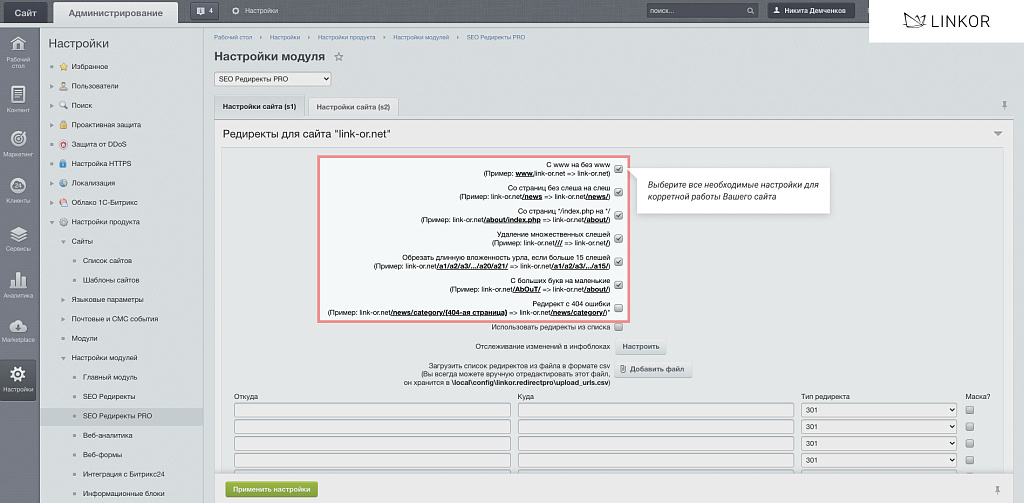
Task: Switch to Настройки сайта (s2) tab
Action: (x=352, y=106)
